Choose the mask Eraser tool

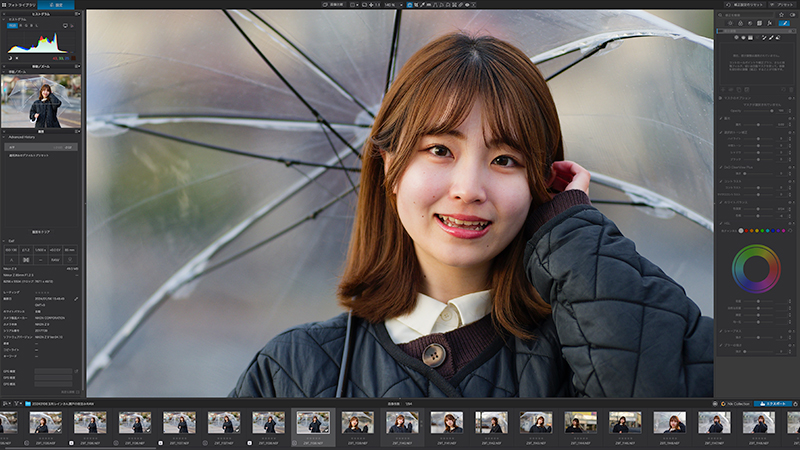coord(778,37)
